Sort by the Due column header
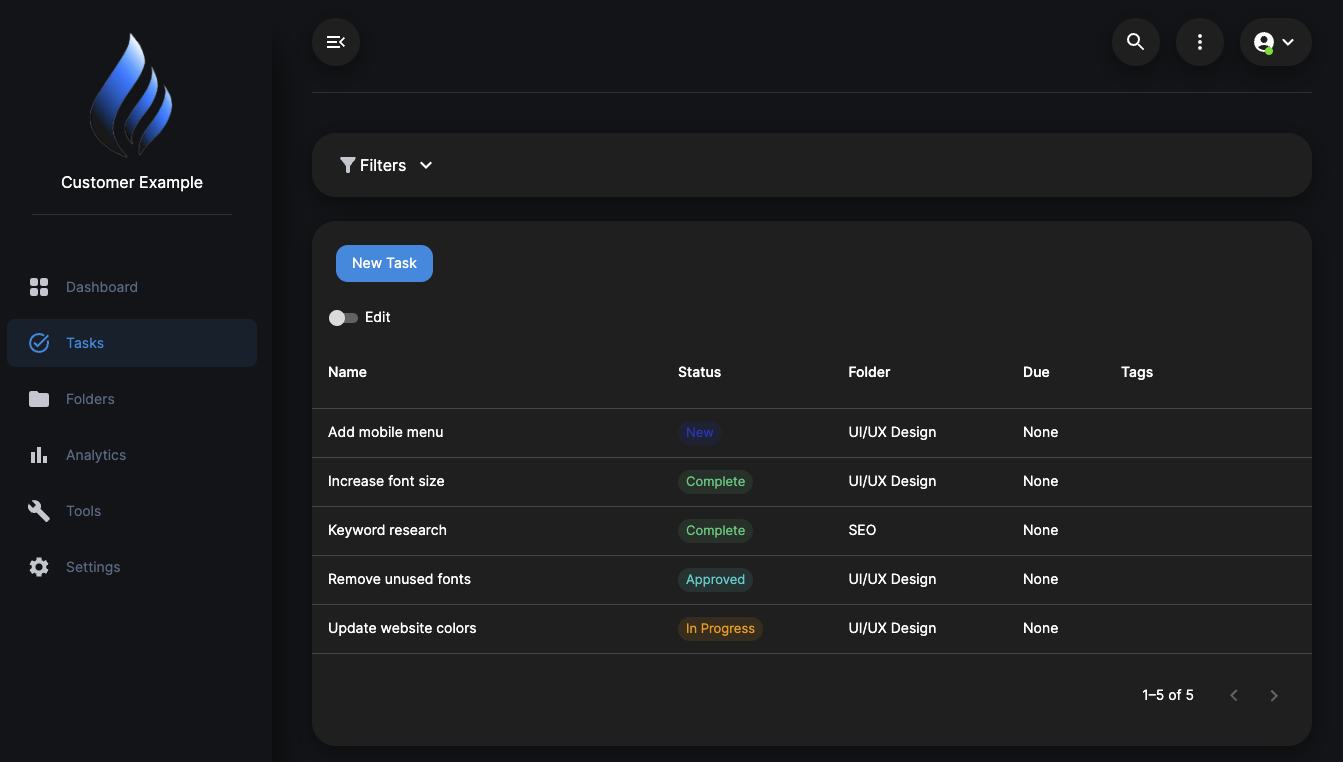Screen dimensions: 1343x762 coord(1036,372)
